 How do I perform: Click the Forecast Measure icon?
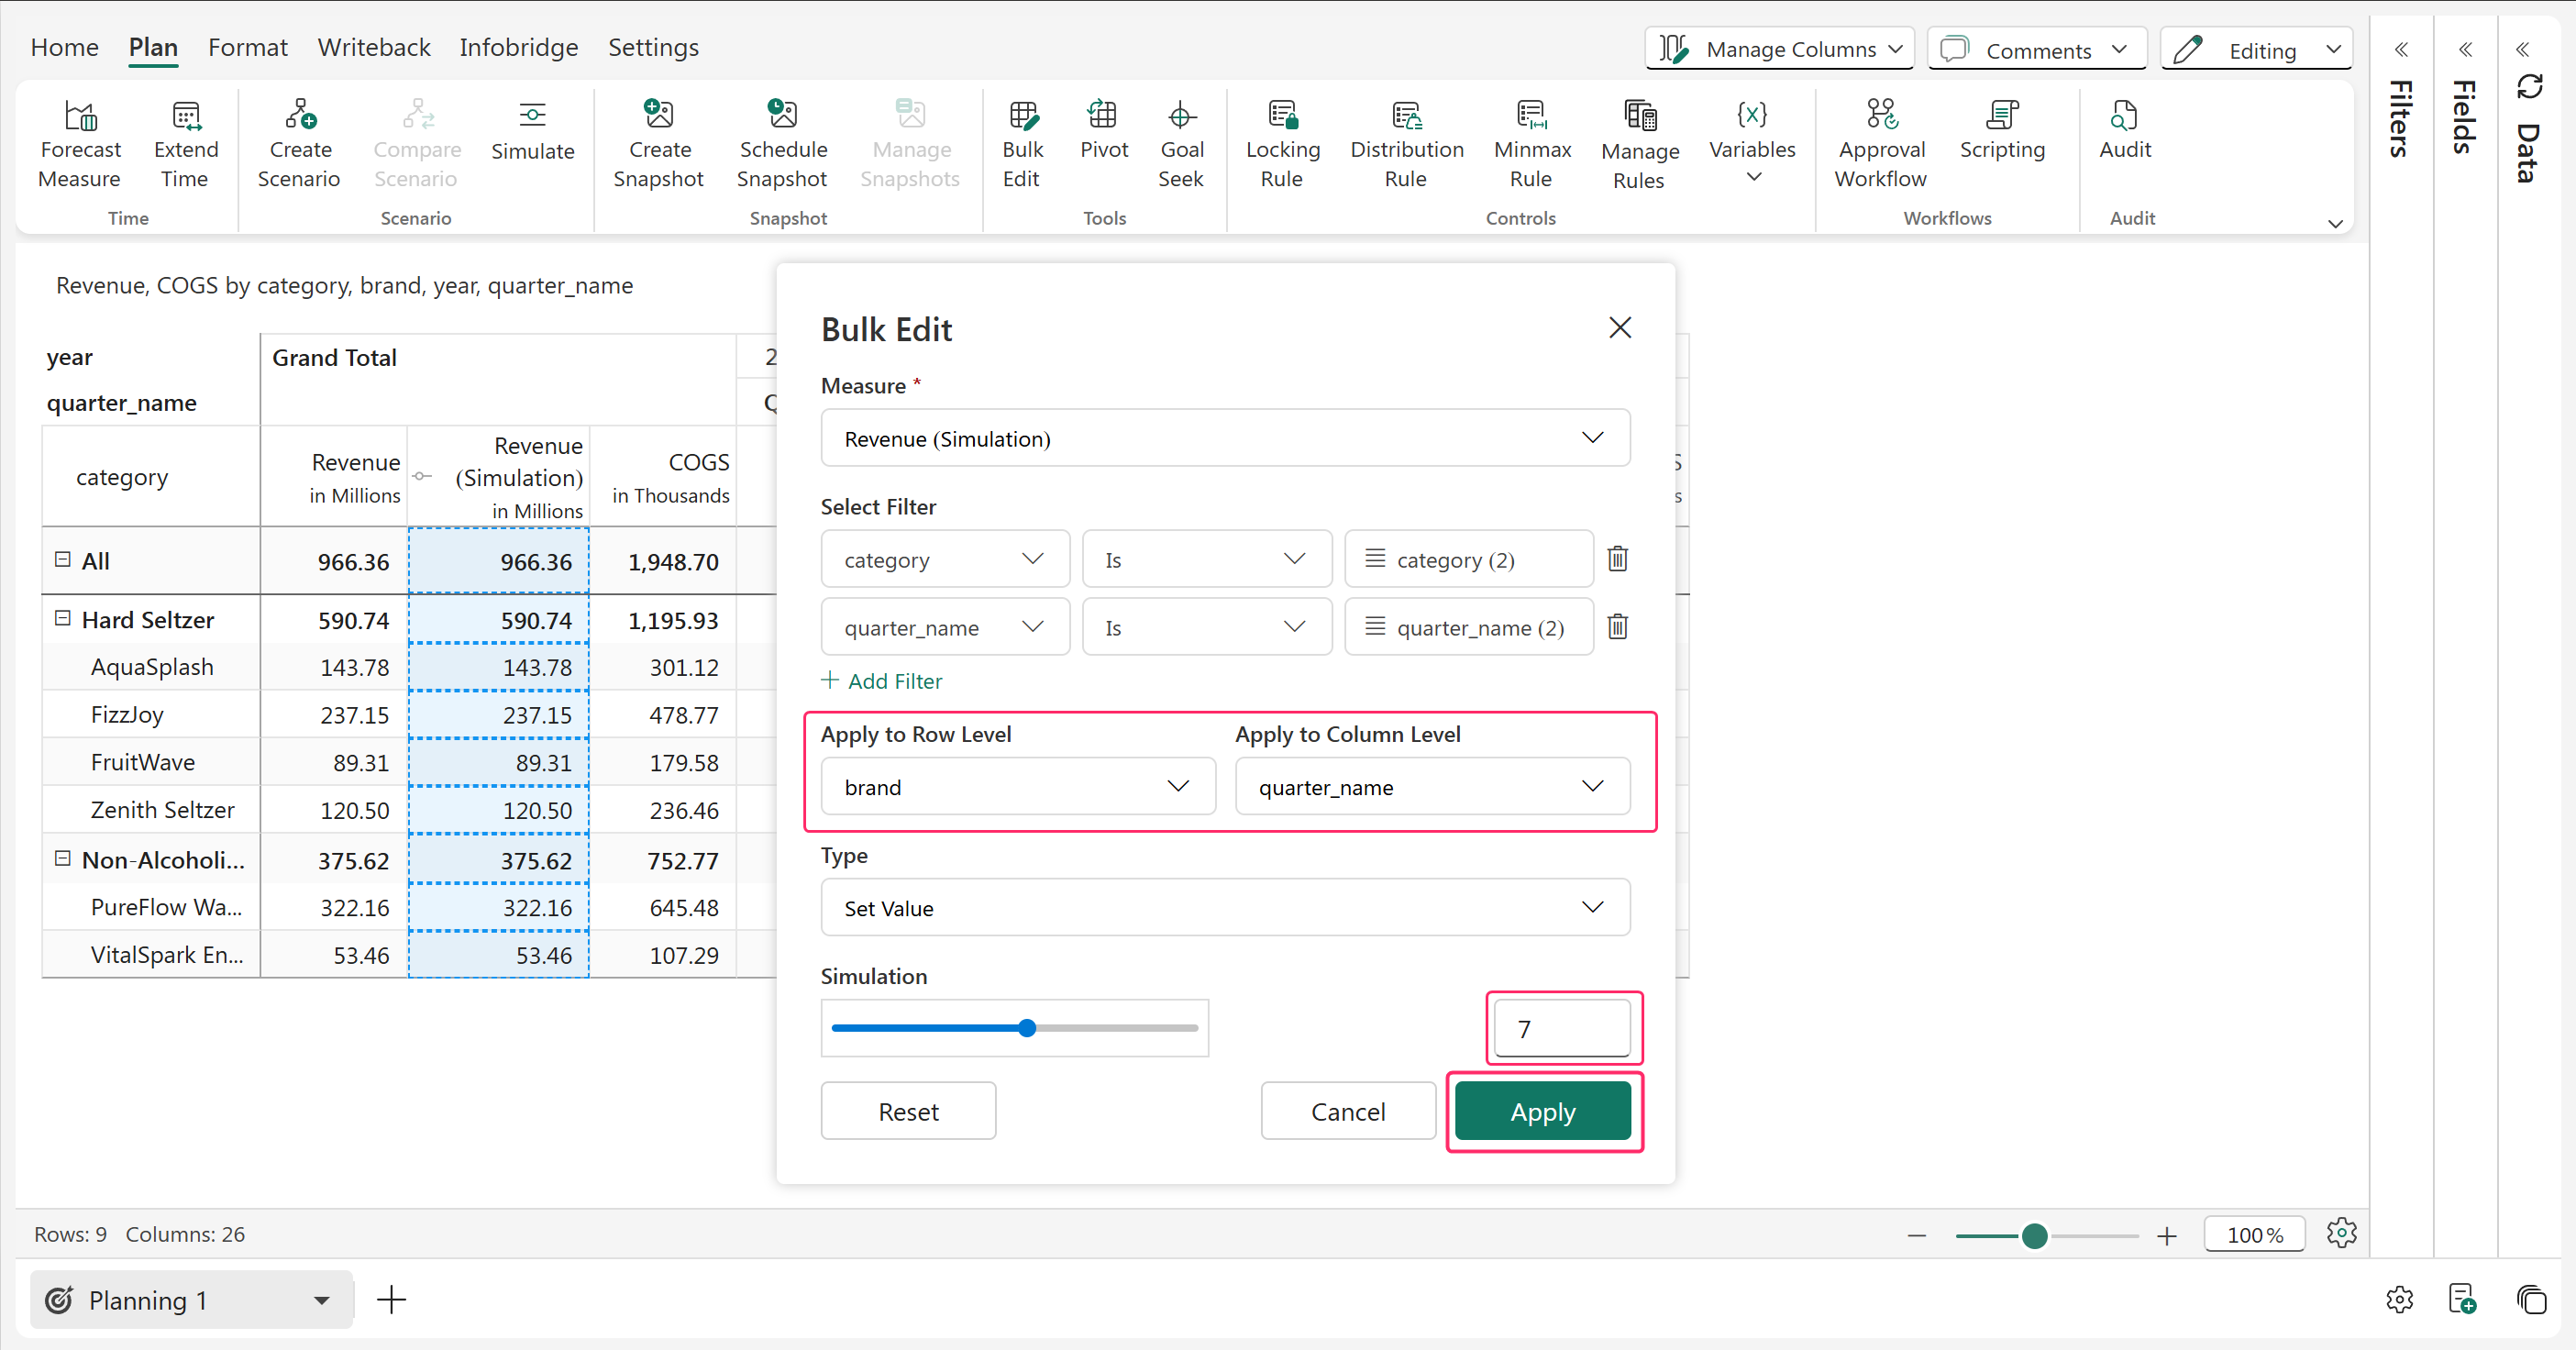(80, 116)
